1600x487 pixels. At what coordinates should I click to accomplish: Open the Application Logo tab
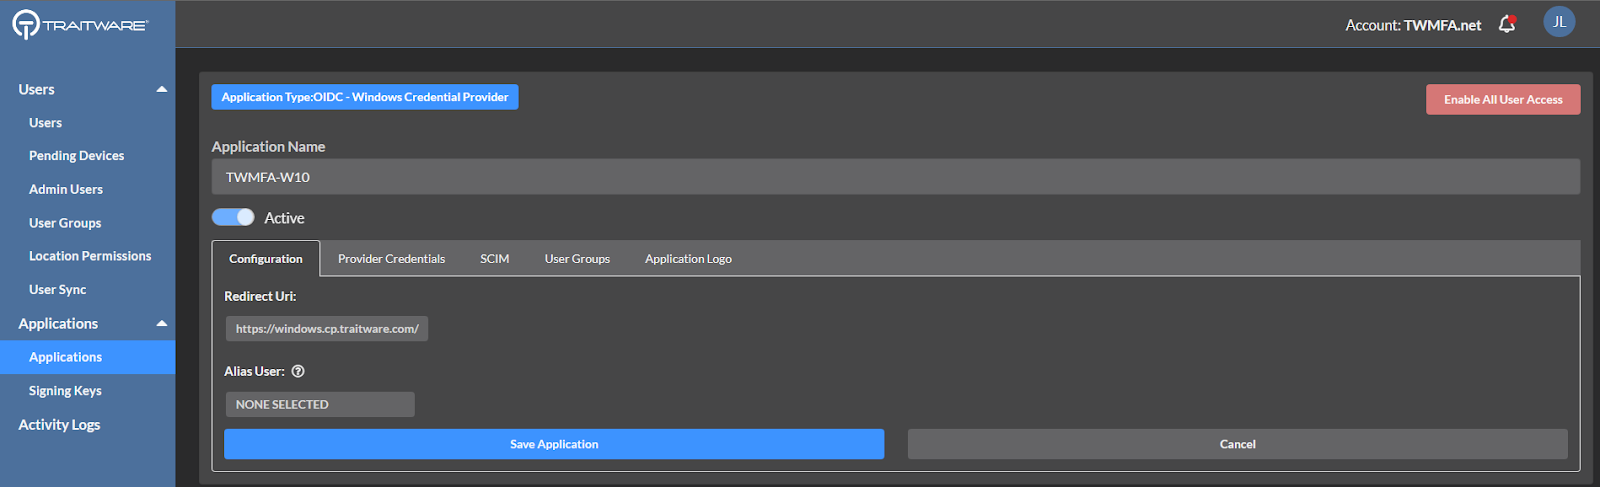click(x=688, y=259)
